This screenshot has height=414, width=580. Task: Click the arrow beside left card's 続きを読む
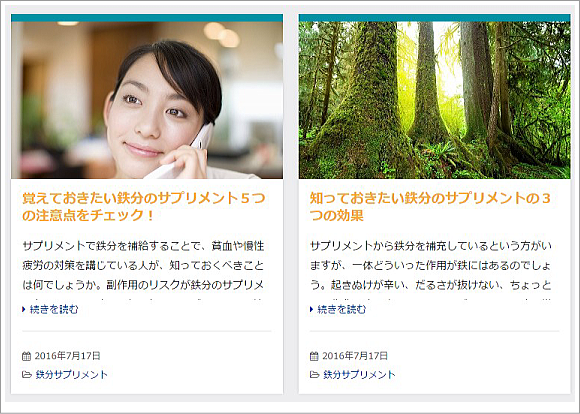[x=24, y=309]
